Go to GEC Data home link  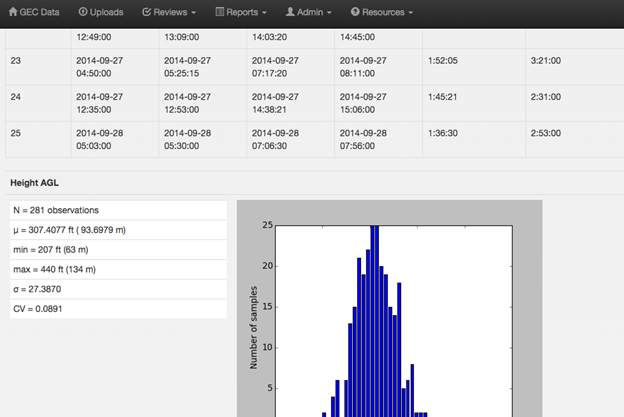34,12
